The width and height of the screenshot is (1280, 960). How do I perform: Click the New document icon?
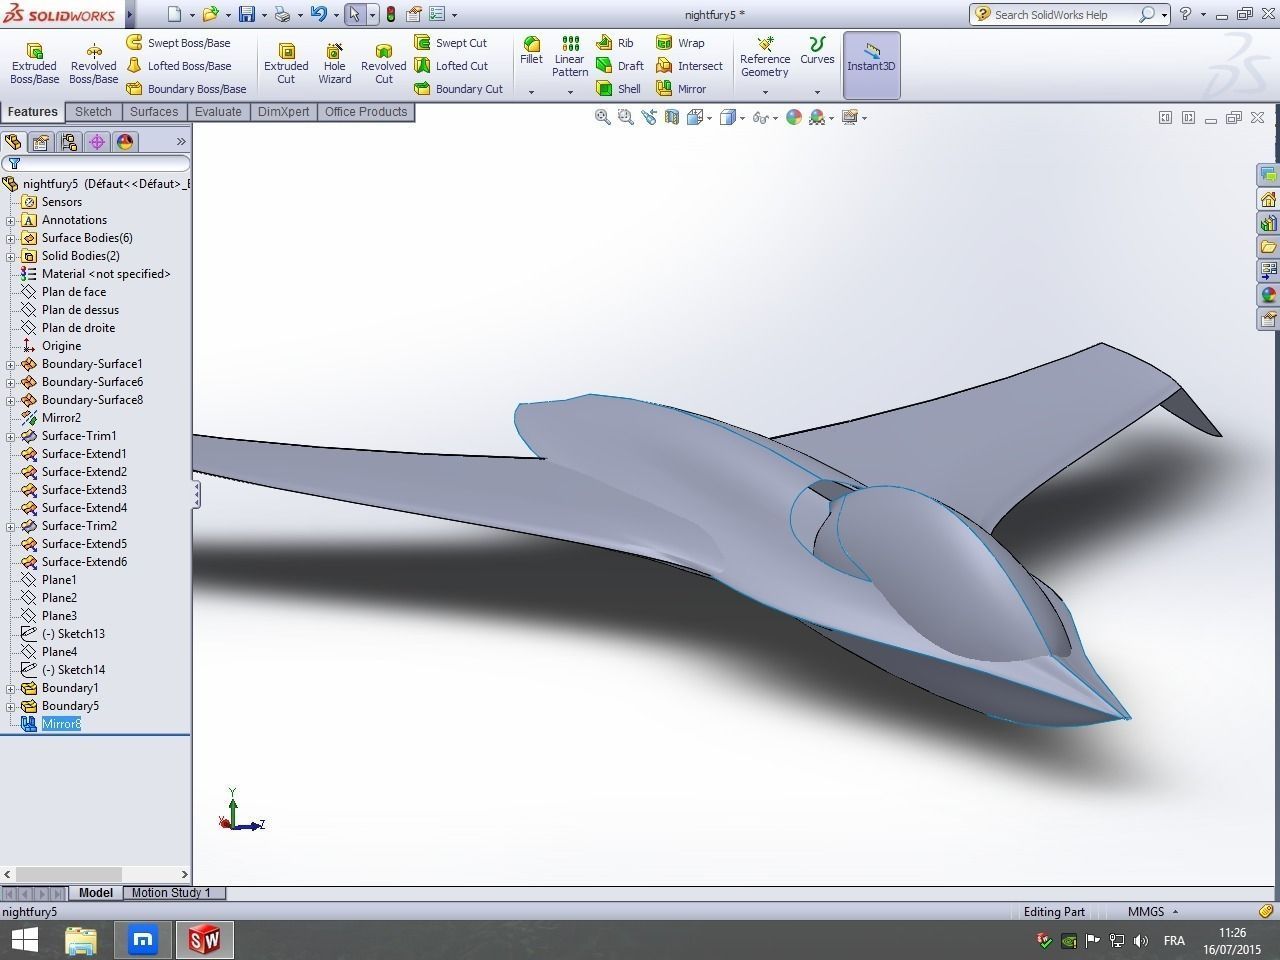tap(174, 14)
